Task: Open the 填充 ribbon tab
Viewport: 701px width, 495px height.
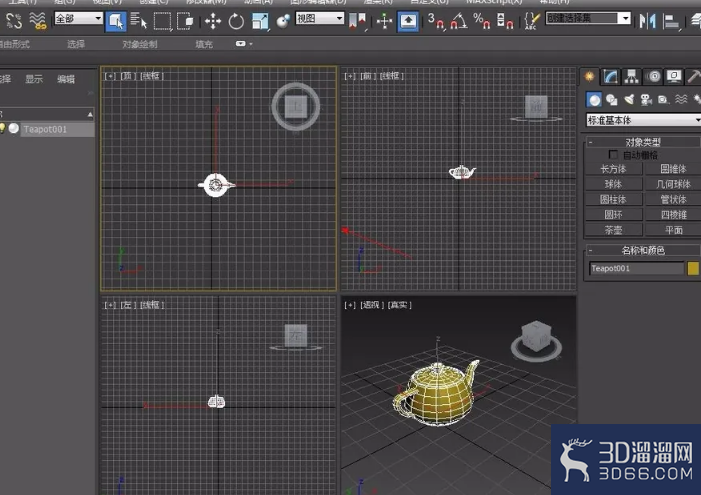Action: (x=204, y=44)
